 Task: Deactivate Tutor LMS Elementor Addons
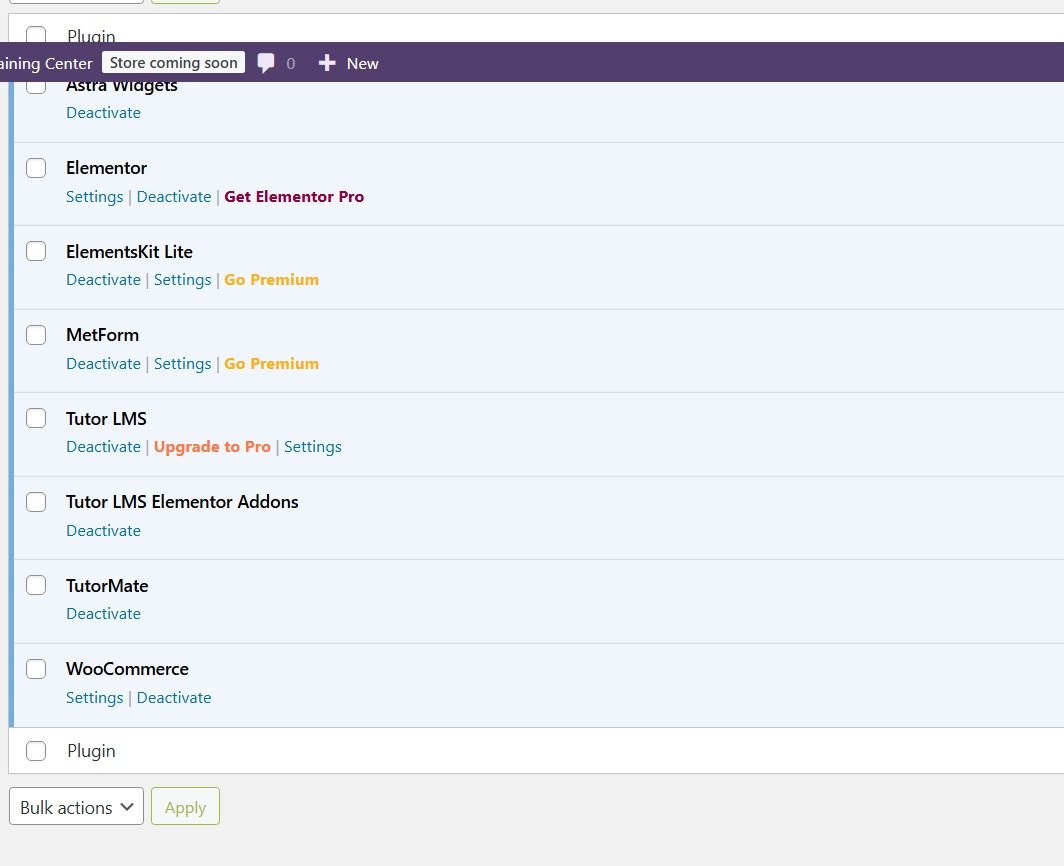[x=103, y=531]
